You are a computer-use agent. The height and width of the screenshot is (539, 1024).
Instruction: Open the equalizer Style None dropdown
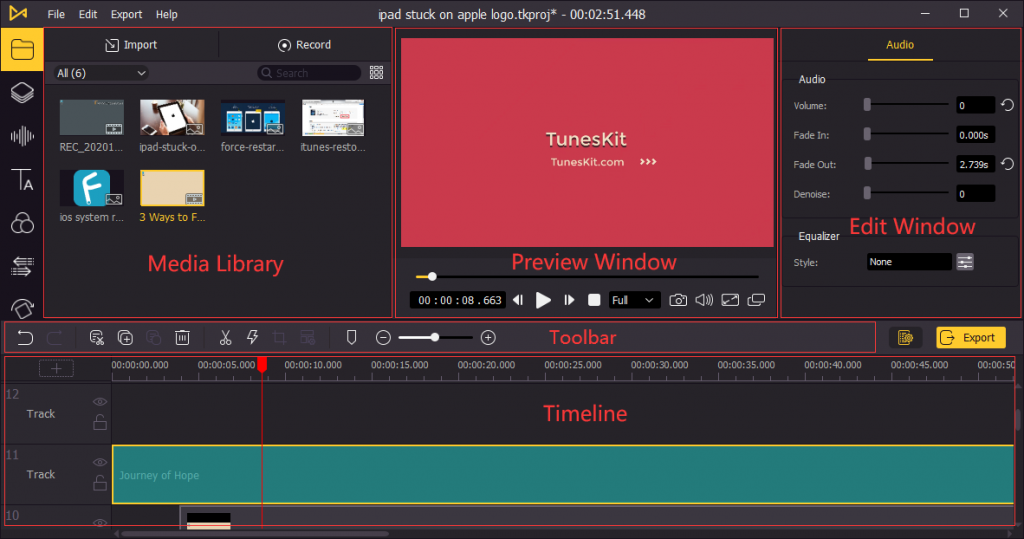909,262
